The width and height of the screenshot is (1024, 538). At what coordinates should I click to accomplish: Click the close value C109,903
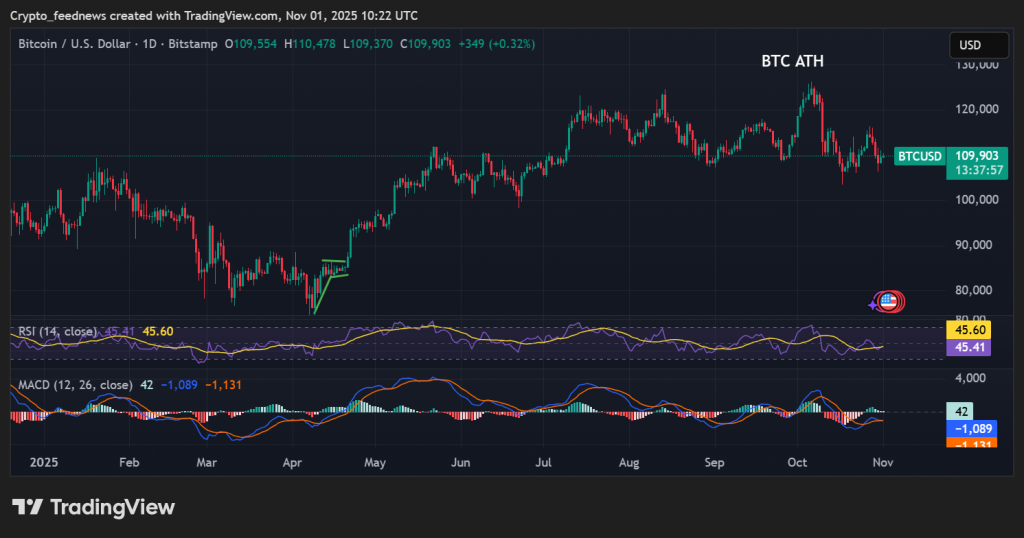click(x=425, y=44)
